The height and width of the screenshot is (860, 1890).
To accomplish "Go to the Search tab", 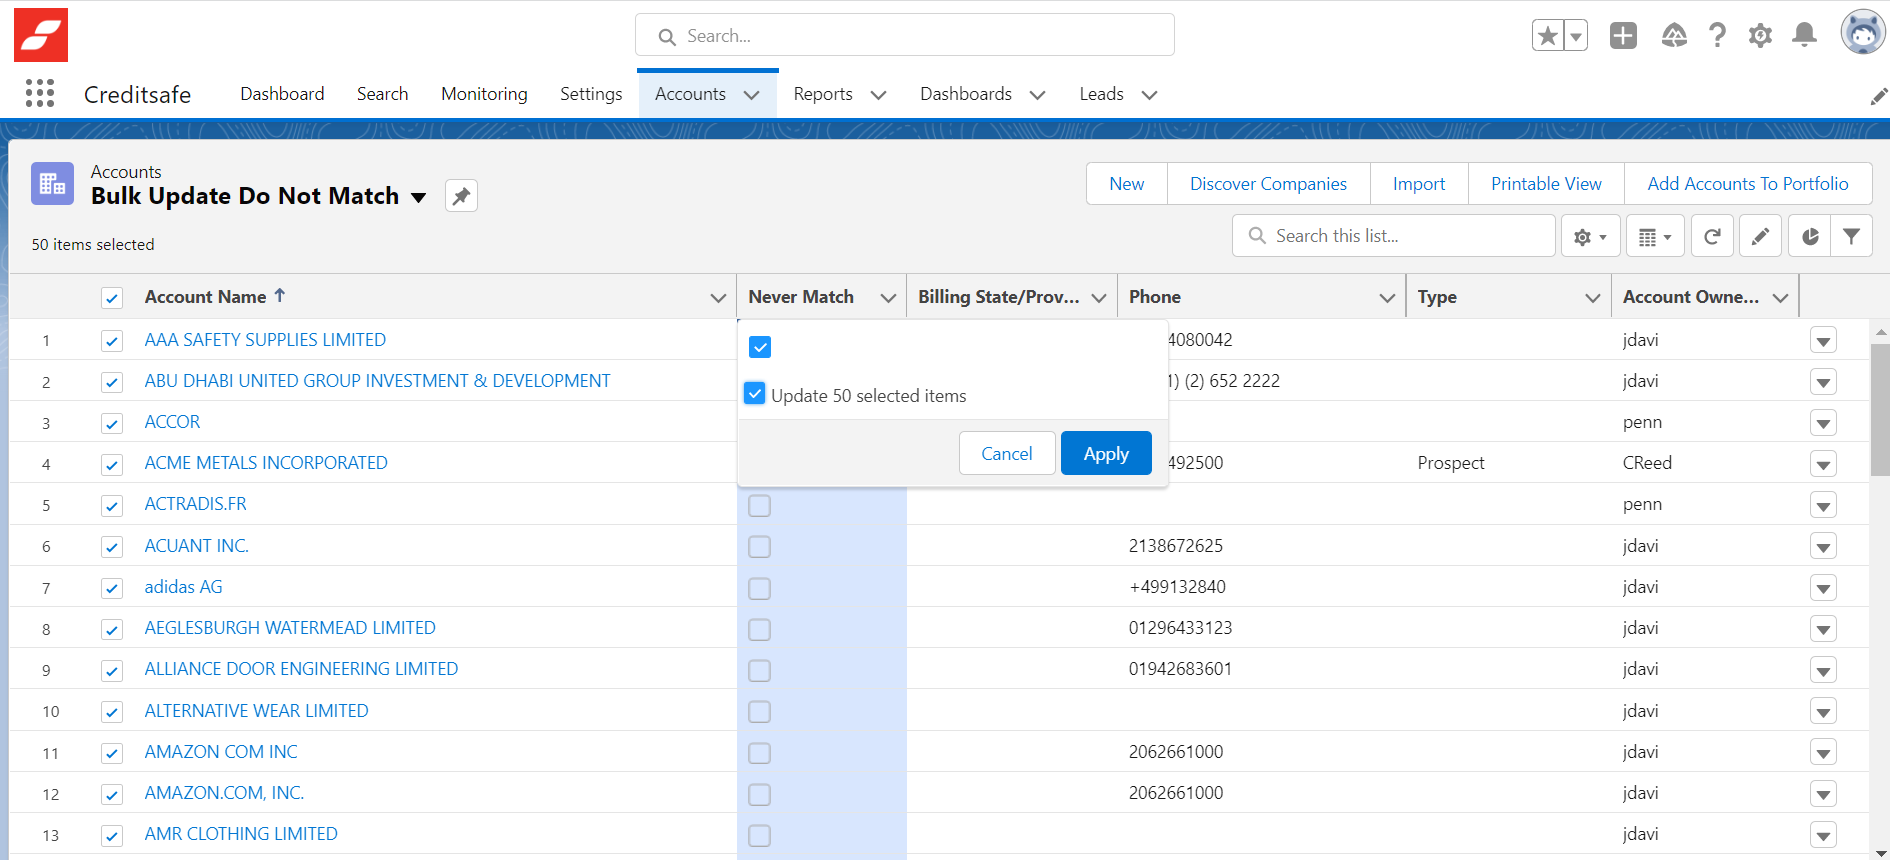I will point(382,94).
